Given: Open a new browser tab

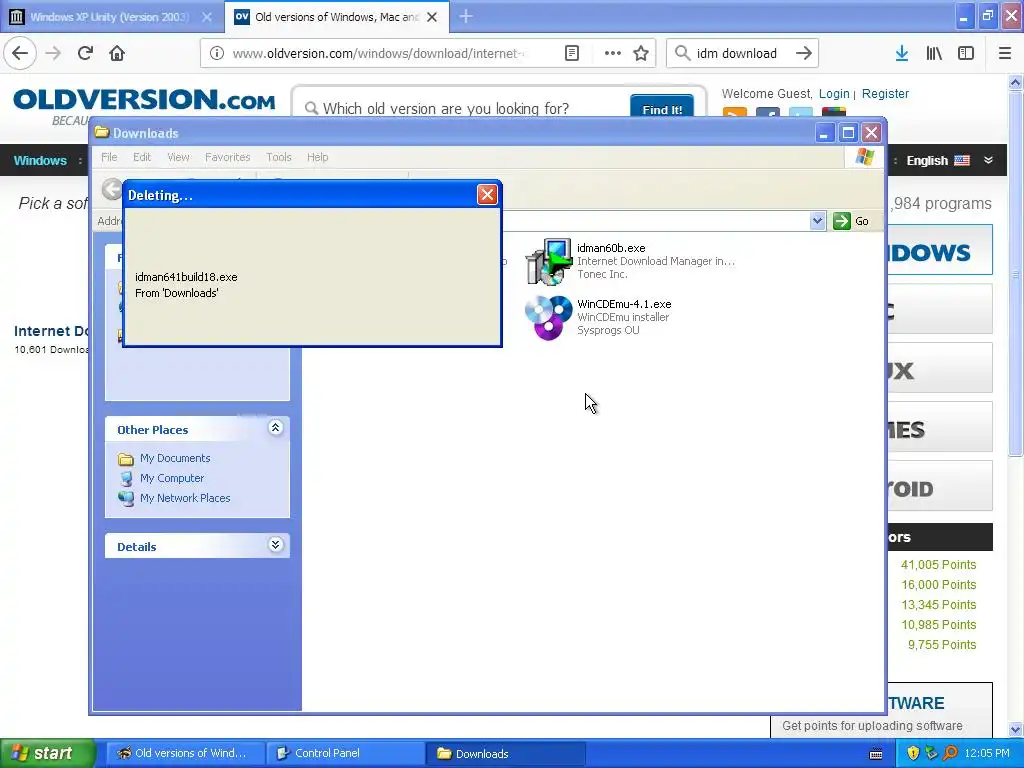Looking at the screenshot, I should click(466, 16).
